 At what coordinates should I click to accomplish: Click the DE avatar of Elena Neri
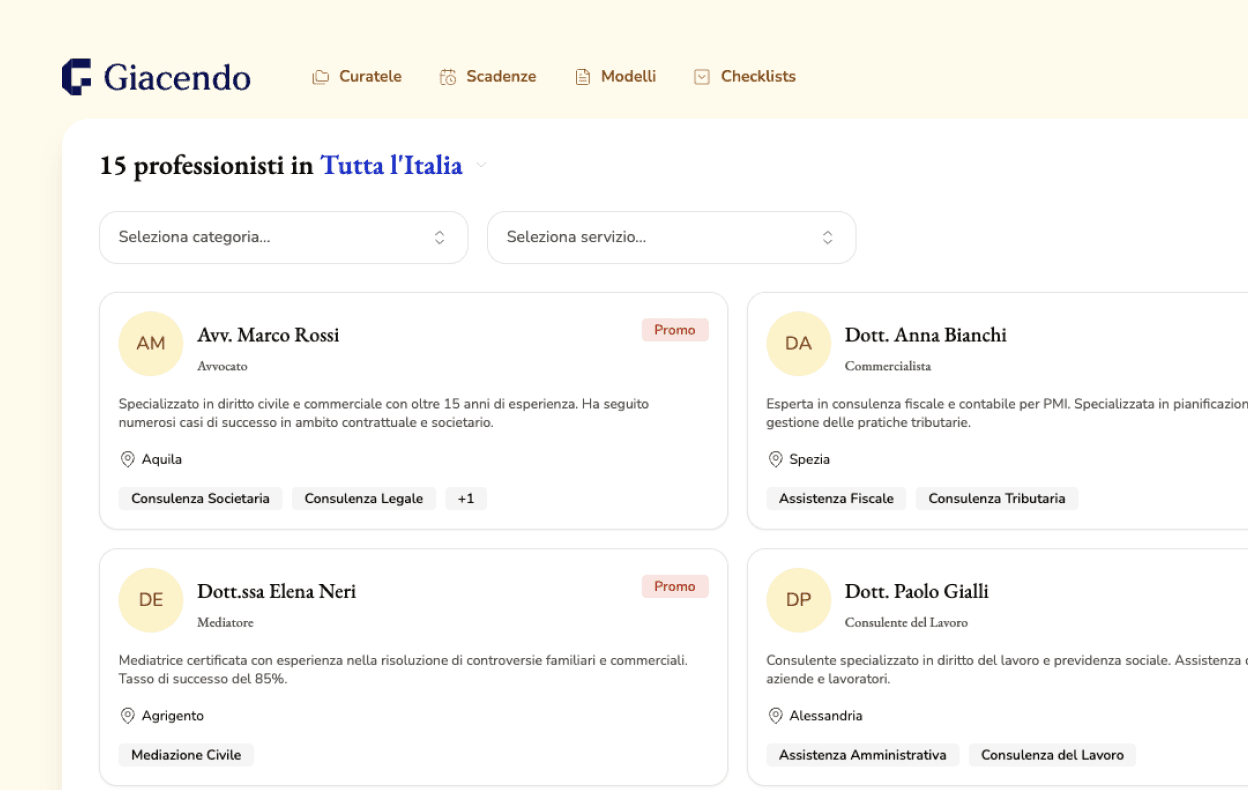151,600
